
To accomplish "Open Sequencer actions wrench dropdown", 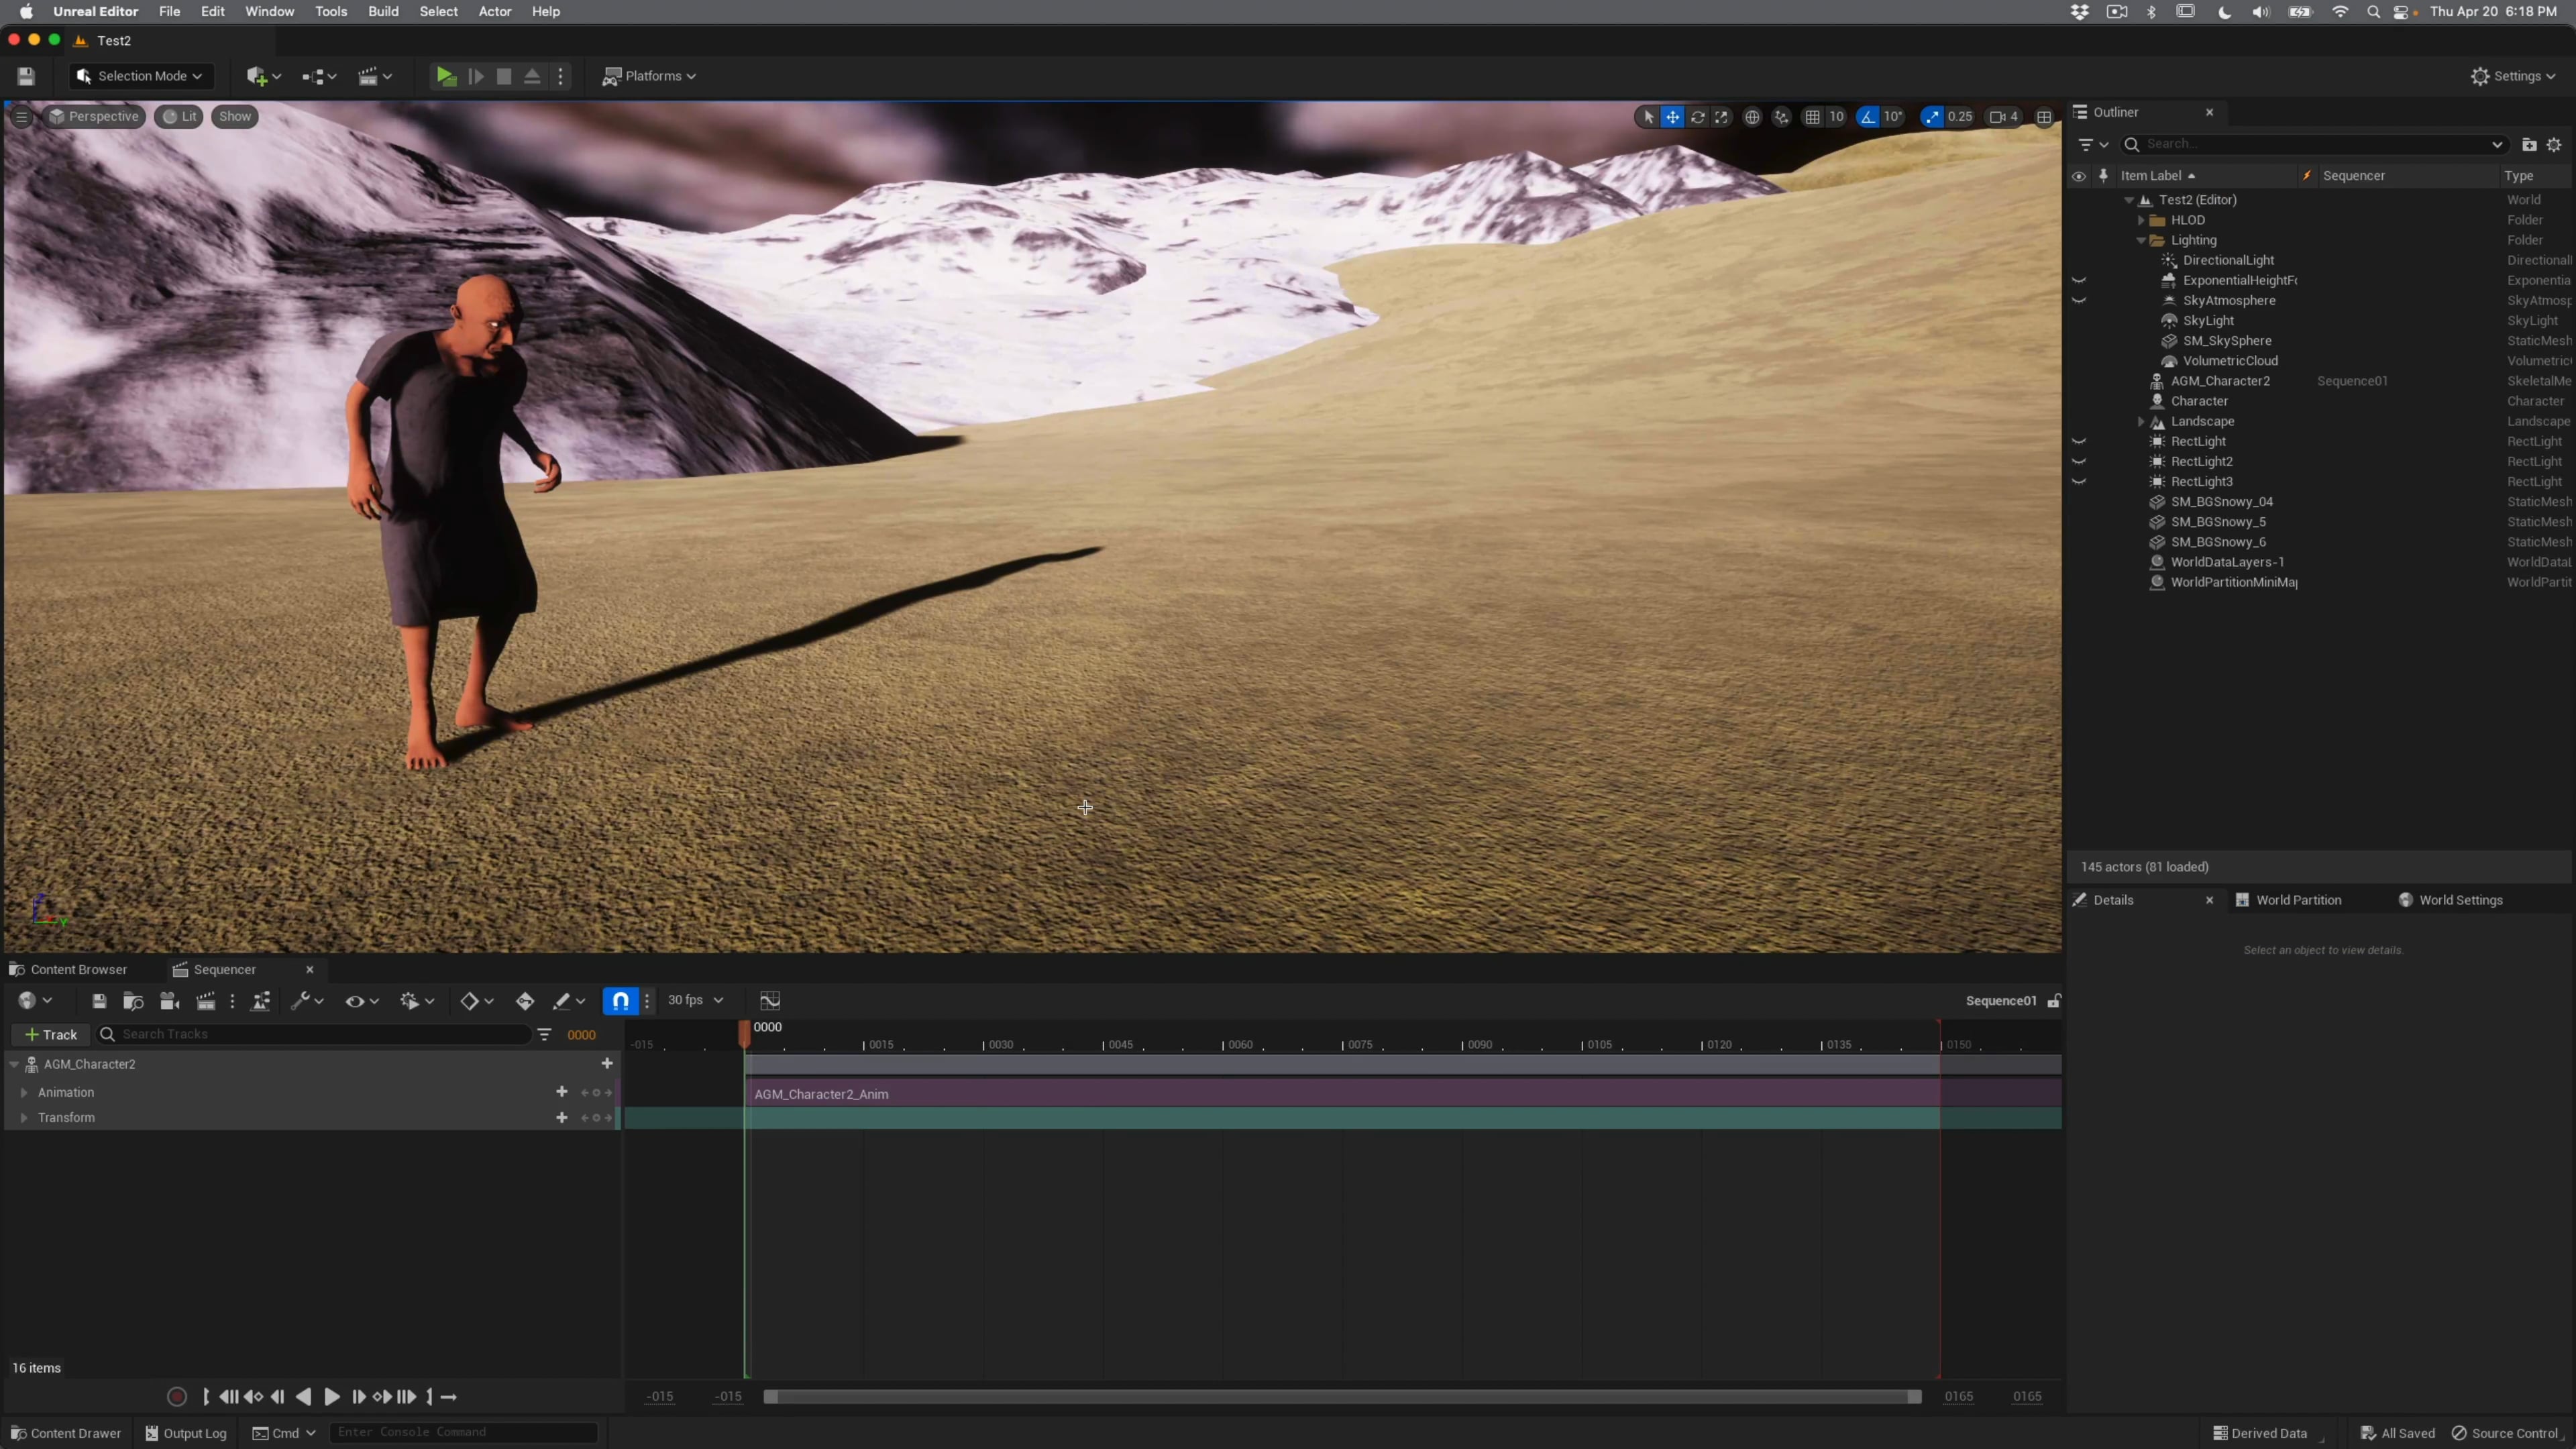I will [x=306, y=1001].
